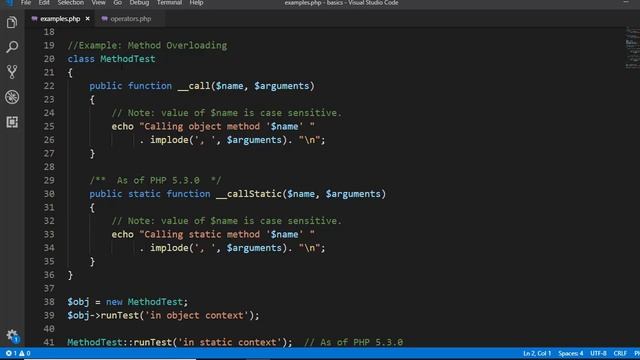The width and height of the screenshot is (640, 360).
Task: Open the Explorer files icon in activity bar
Action: tap(12, 22)
